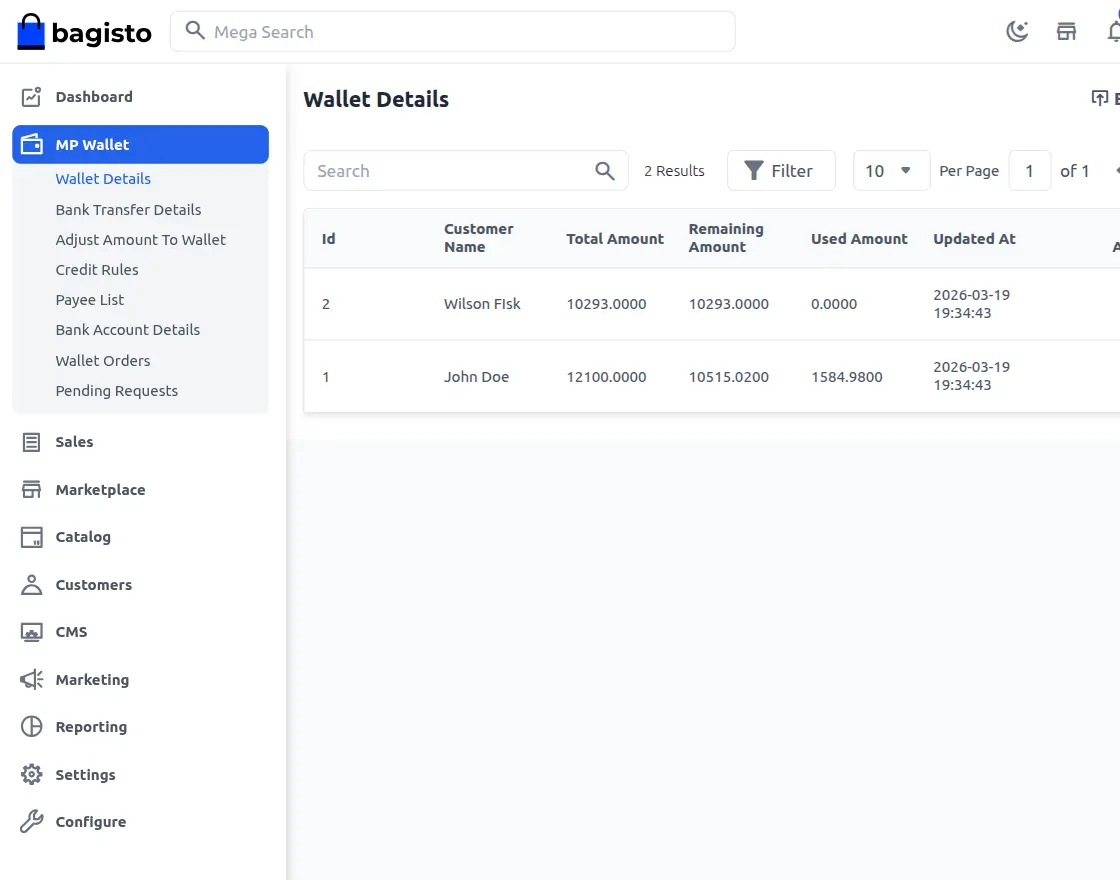Click the Customers sidebar icon
Viewport: 1120px width, 880px height.
click(31, 584)
